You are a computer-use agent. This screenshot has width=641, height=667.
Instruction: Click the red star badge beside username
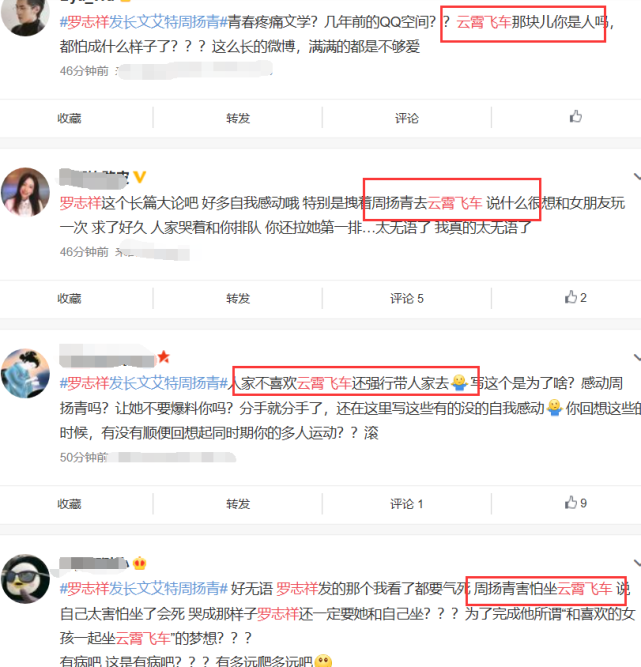click(x=164, y=357)
